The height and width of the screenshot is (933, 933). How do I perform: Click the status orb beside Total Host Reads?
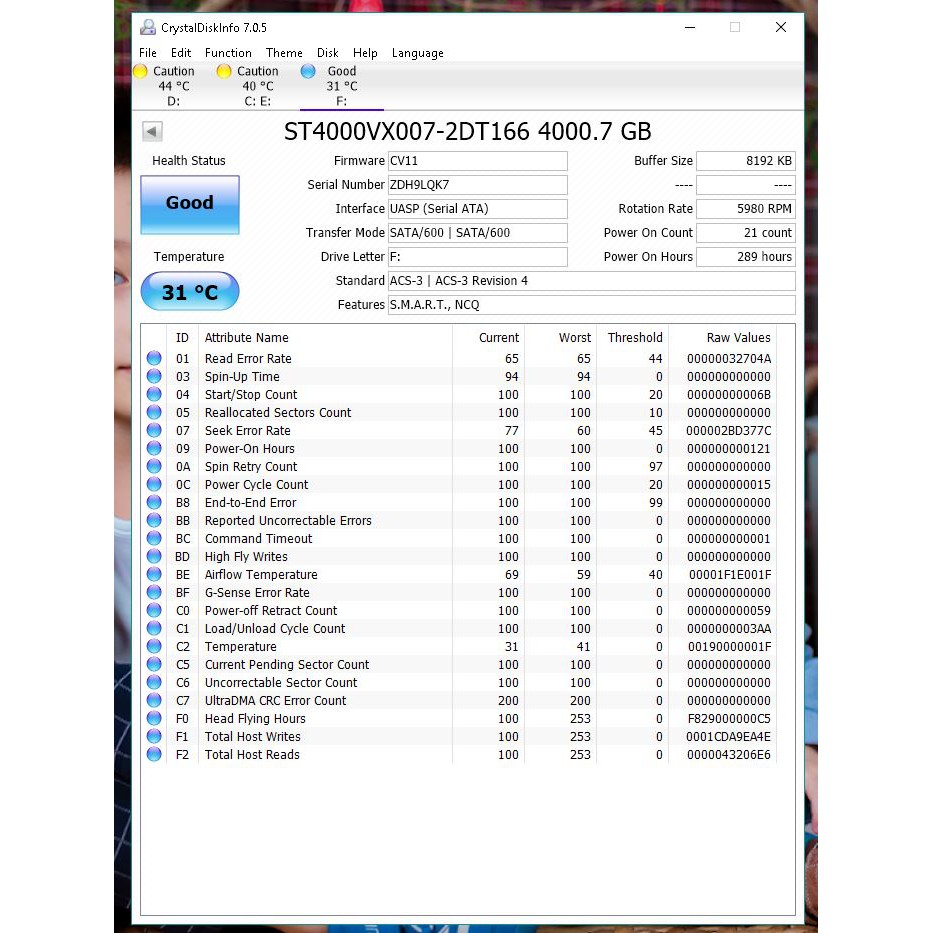tap(154, 755)
